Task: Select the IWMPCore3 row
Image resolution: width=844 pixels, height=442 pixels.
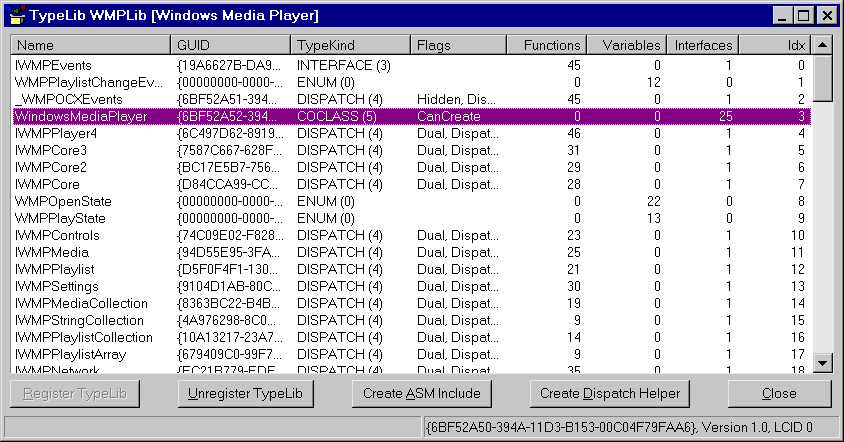Action: click(x=411, y=150)
